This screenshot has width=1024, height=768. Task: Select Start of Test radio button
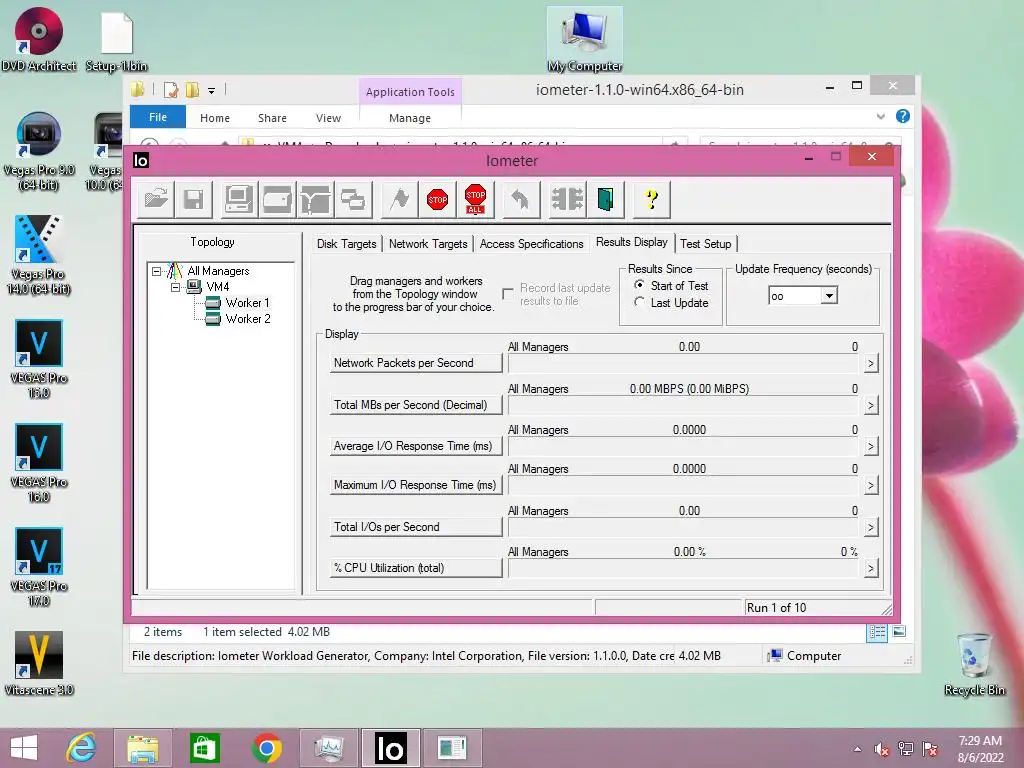click(x=639, y=285)
